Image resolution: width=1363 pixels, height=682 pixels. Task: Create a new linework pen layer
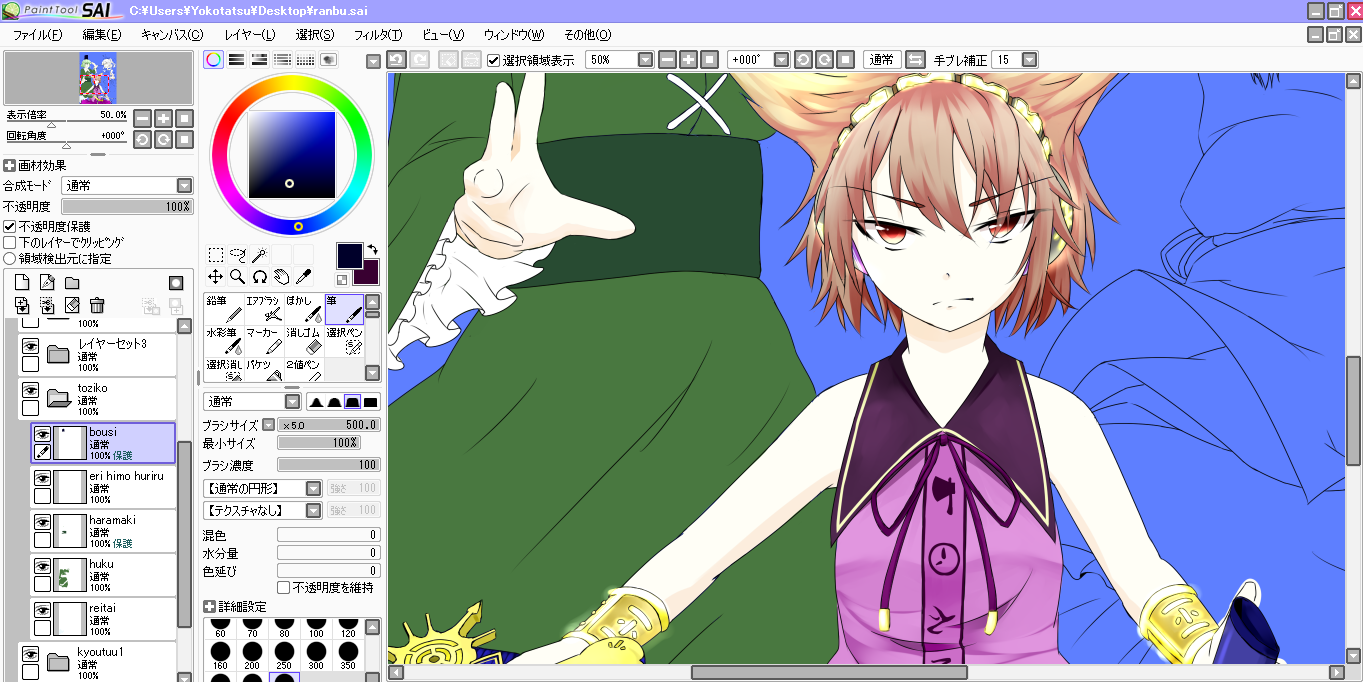tap(47, 283)
